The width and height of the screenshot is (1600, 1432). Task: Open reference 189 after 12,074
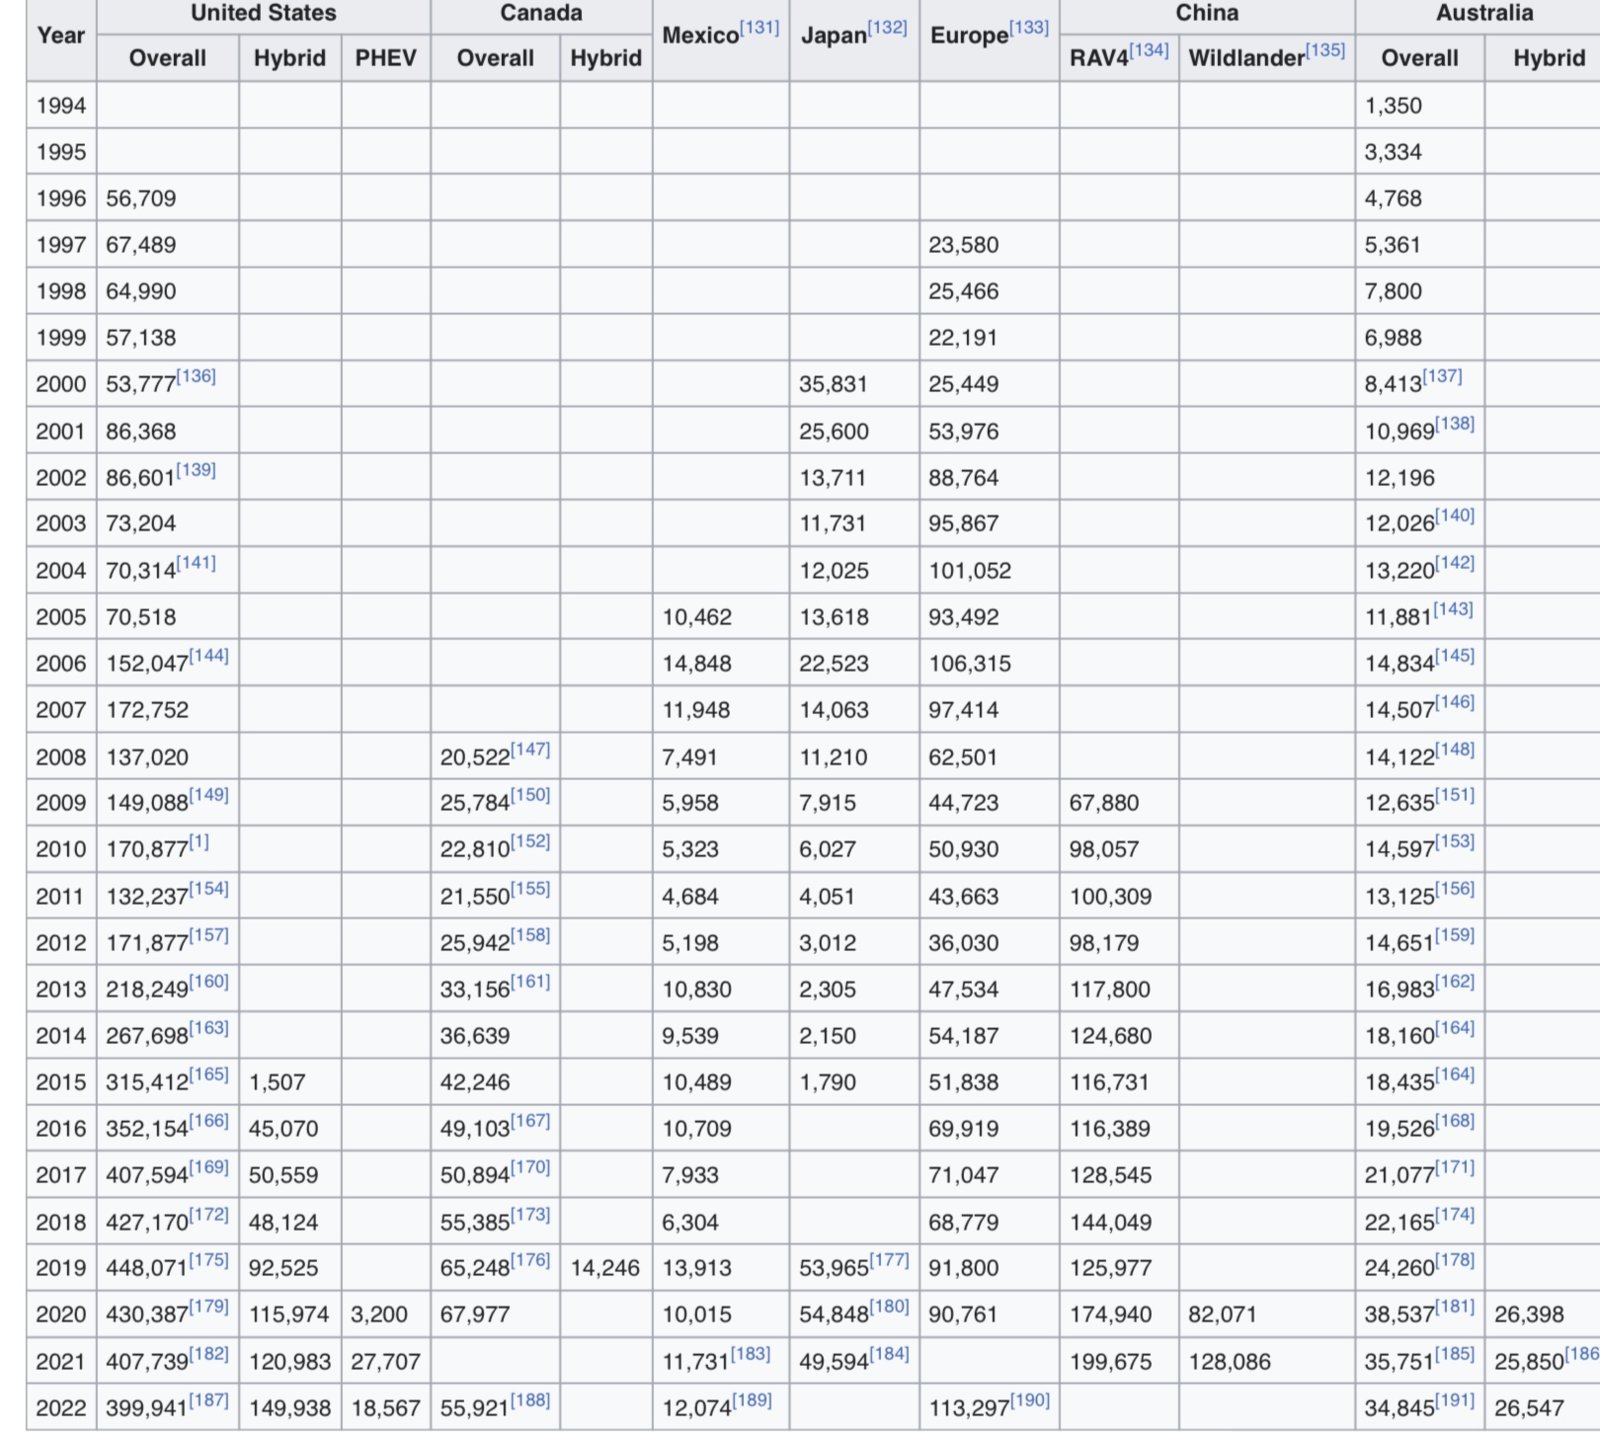coord(752,1399)
